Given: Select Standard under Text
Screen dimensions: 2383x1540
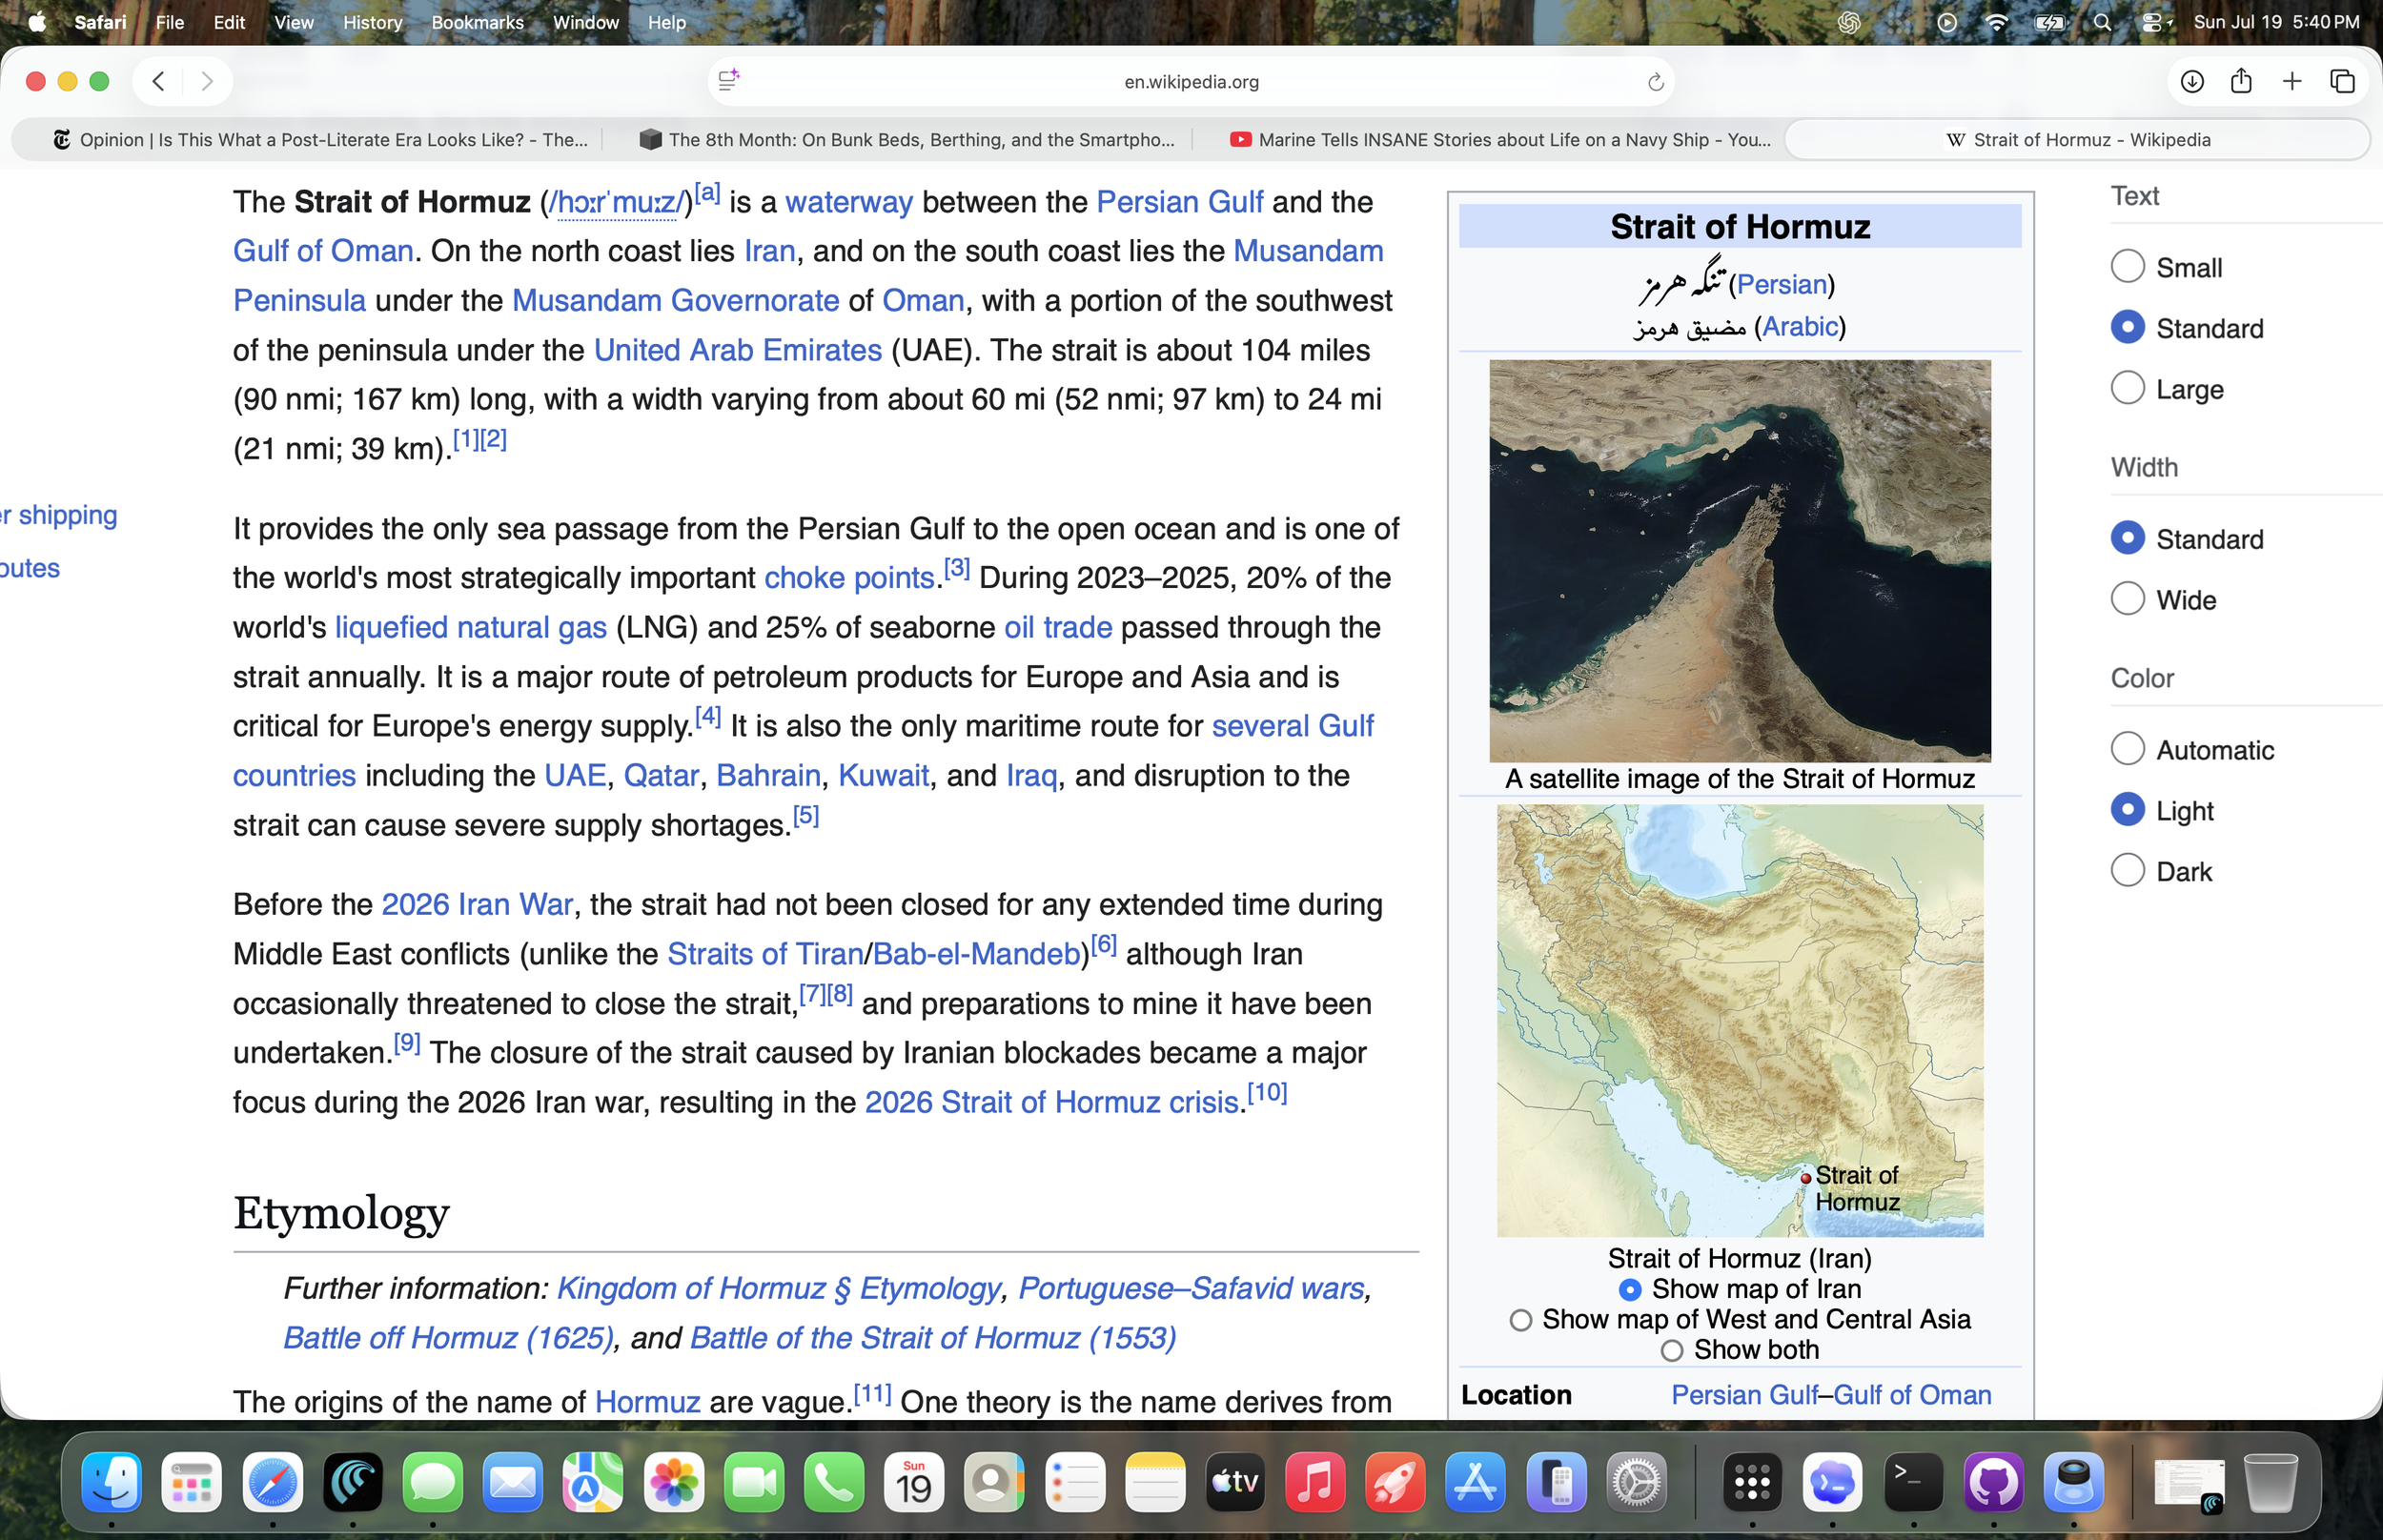Looking at the screenshot, I should coord(2127,328).
